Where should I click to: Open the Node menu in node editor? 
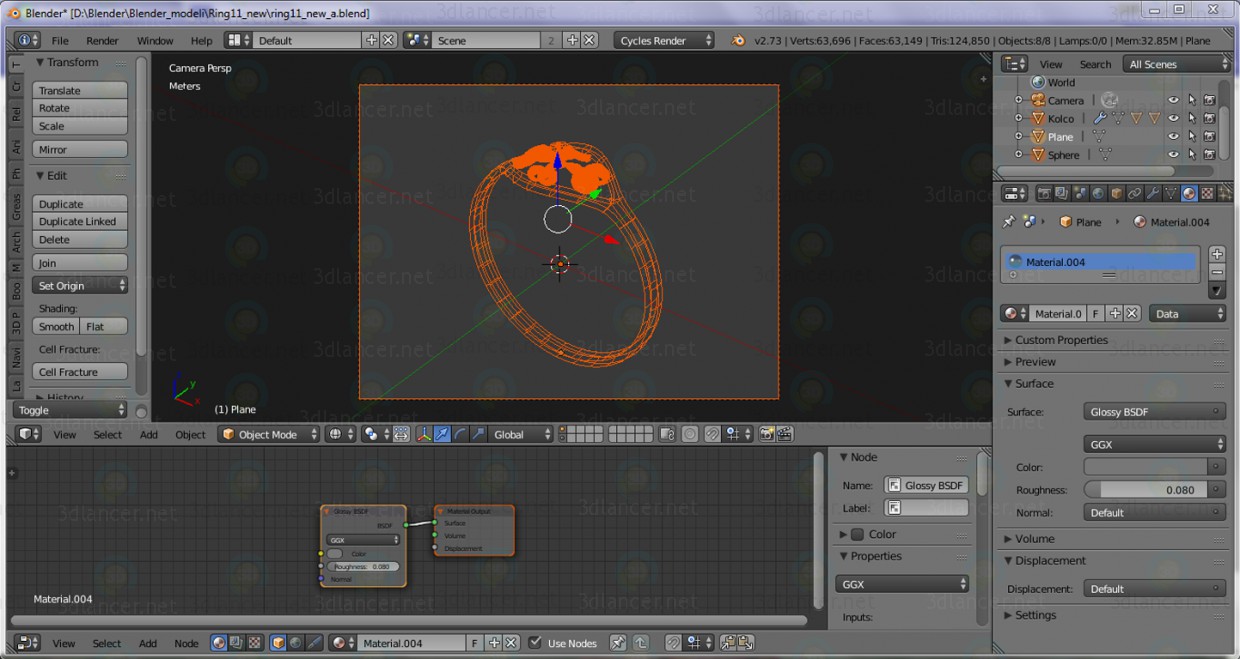186,643
